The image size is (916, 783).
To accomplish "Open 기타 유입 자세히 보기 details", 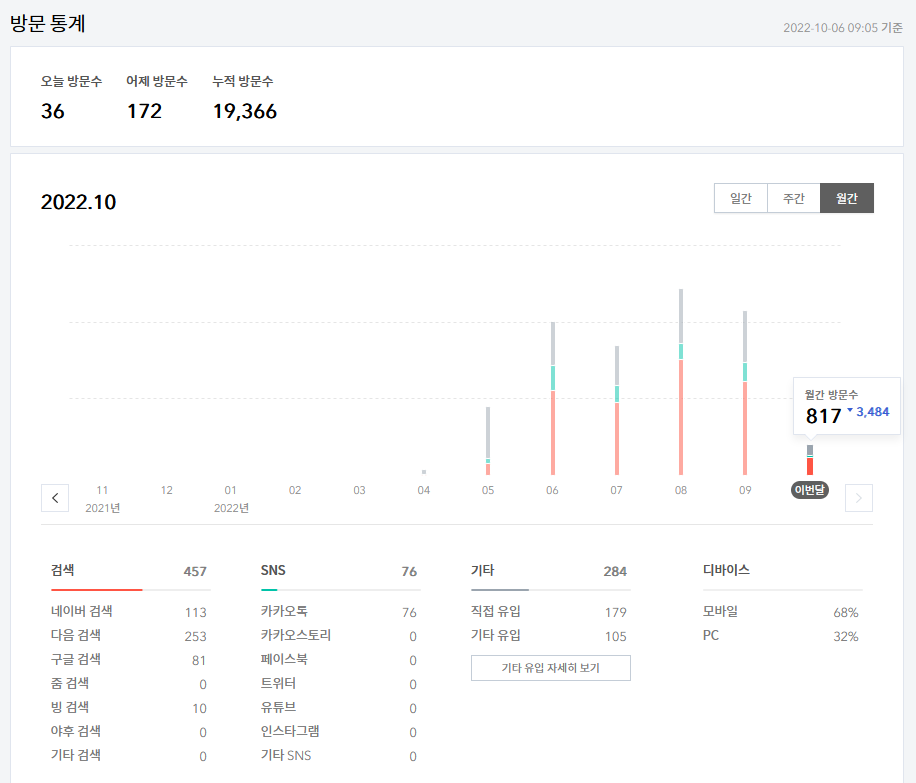I will (551, 668).
